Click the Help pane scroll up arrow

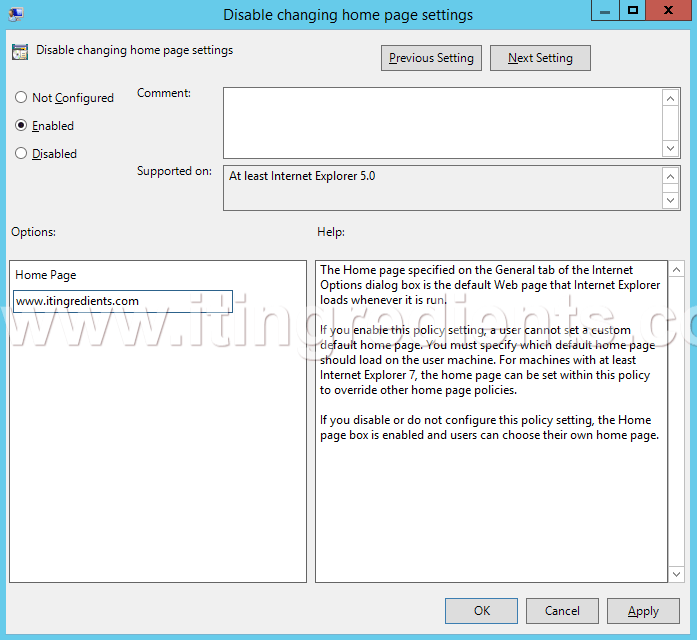tap(676, 270)
